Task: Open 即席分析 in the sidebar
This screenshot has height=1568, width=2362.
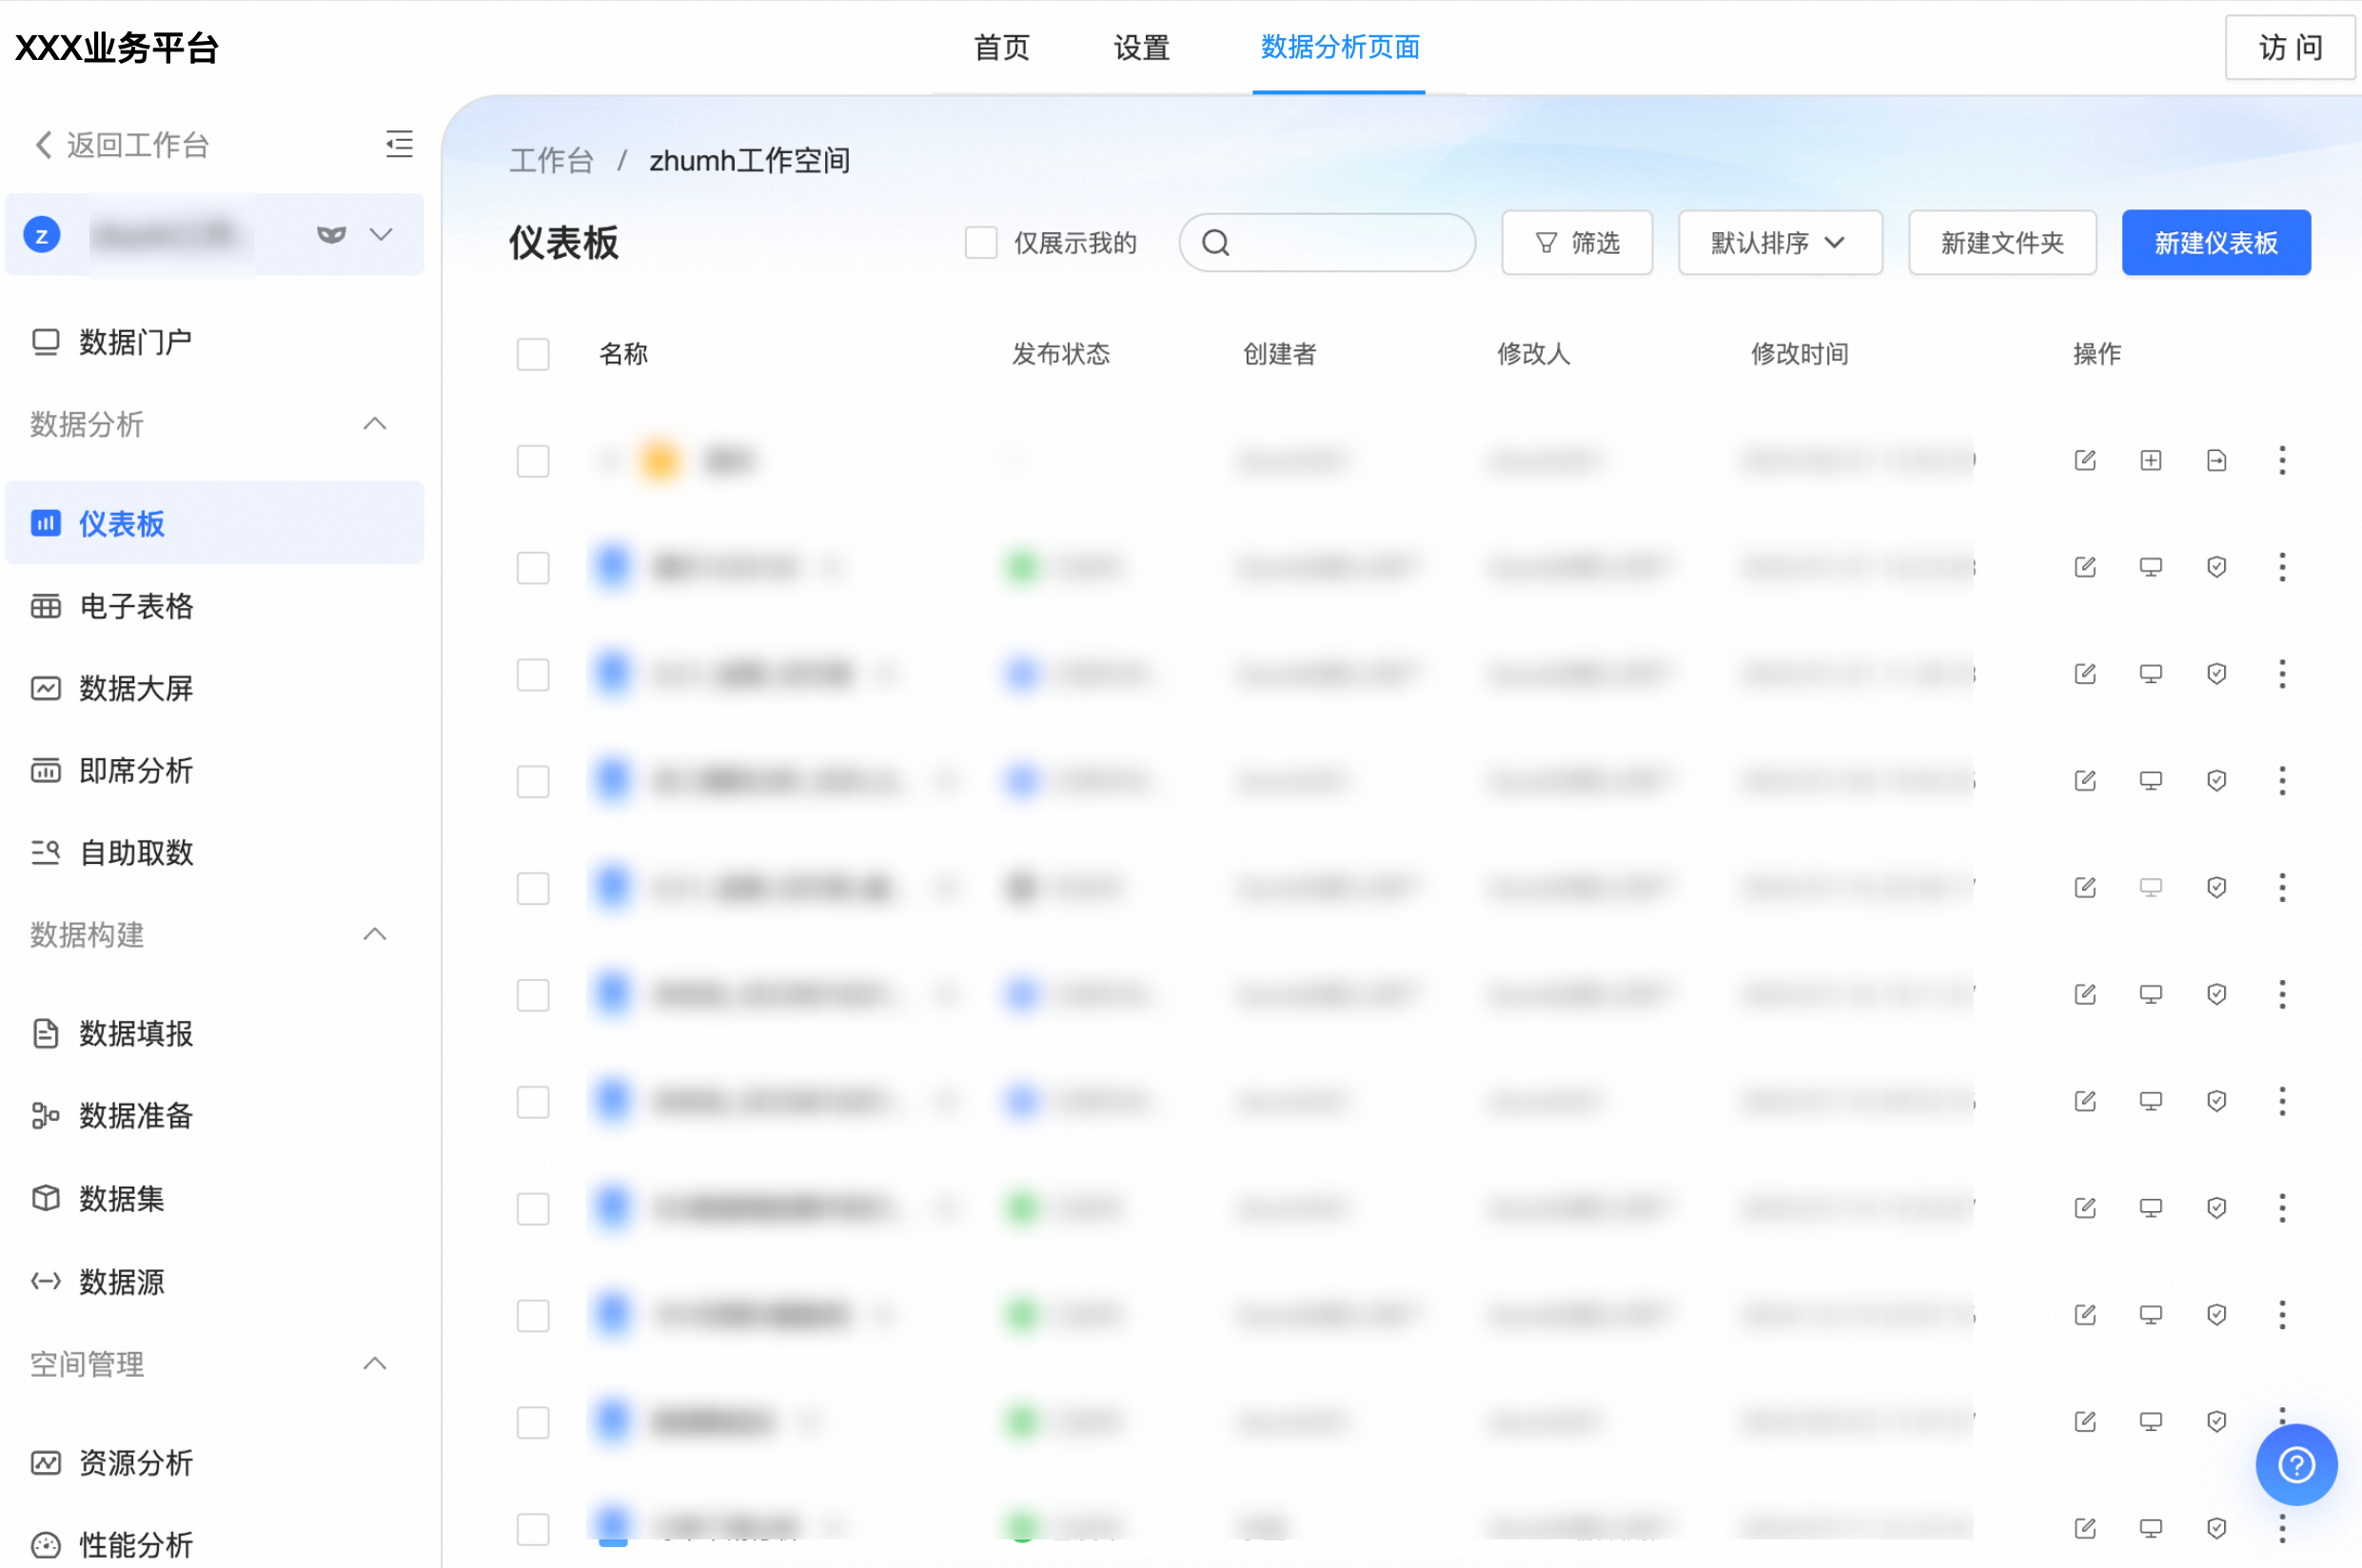Action: pos(214,770)
